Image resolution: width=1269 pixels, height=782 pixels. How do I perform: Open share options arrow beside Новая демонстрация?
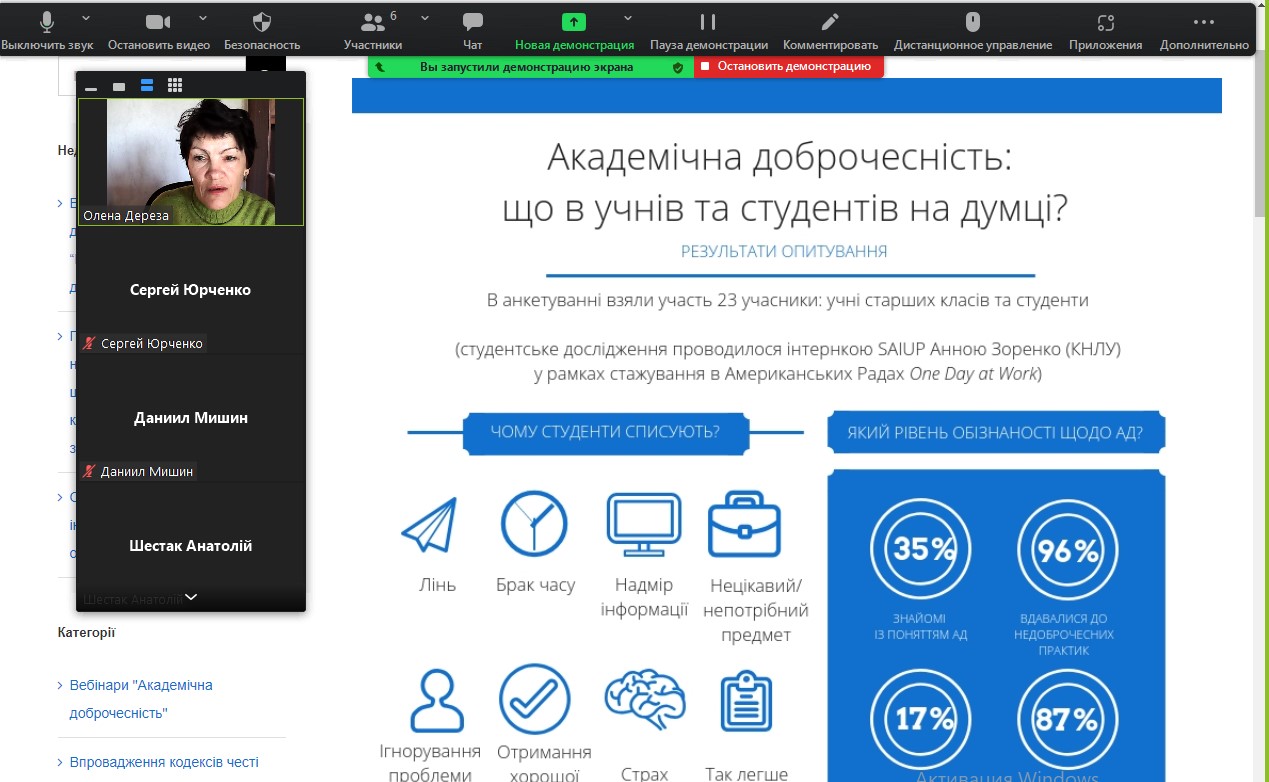click(628, 18)
